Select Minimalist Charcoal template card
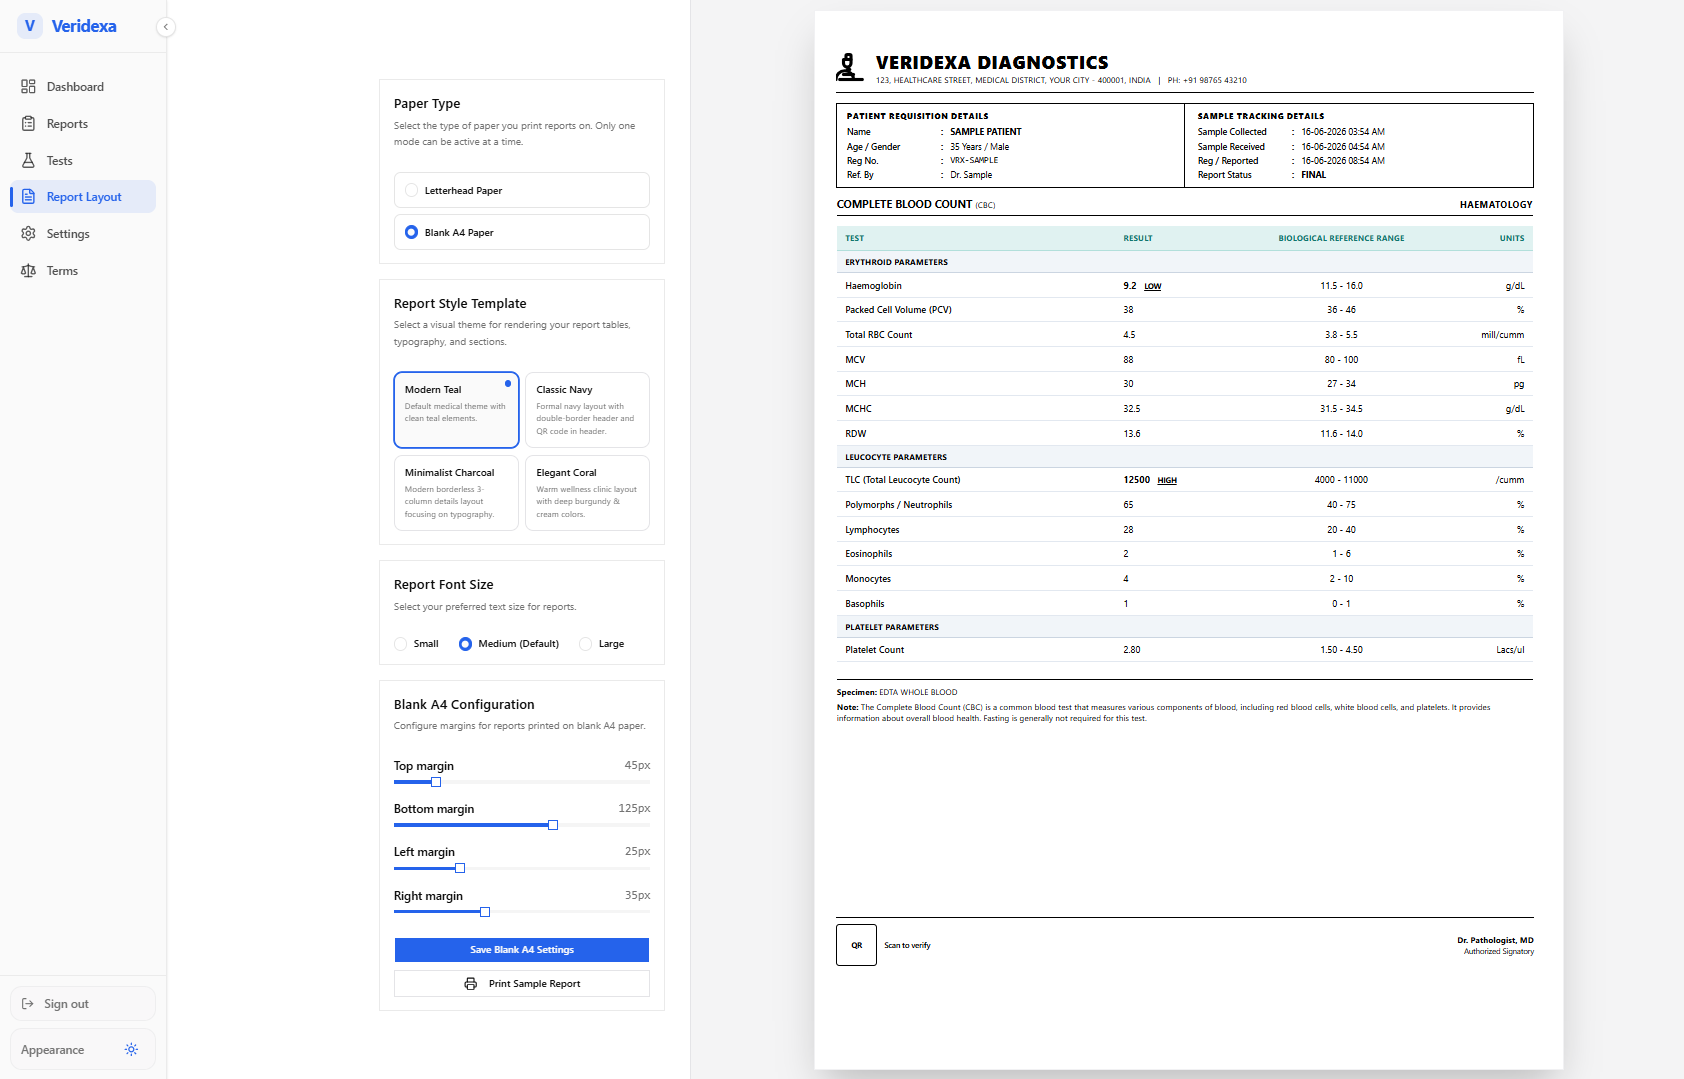This screenshot has width=1684, height=1079. pyautogui.click(x=456, y=493)
